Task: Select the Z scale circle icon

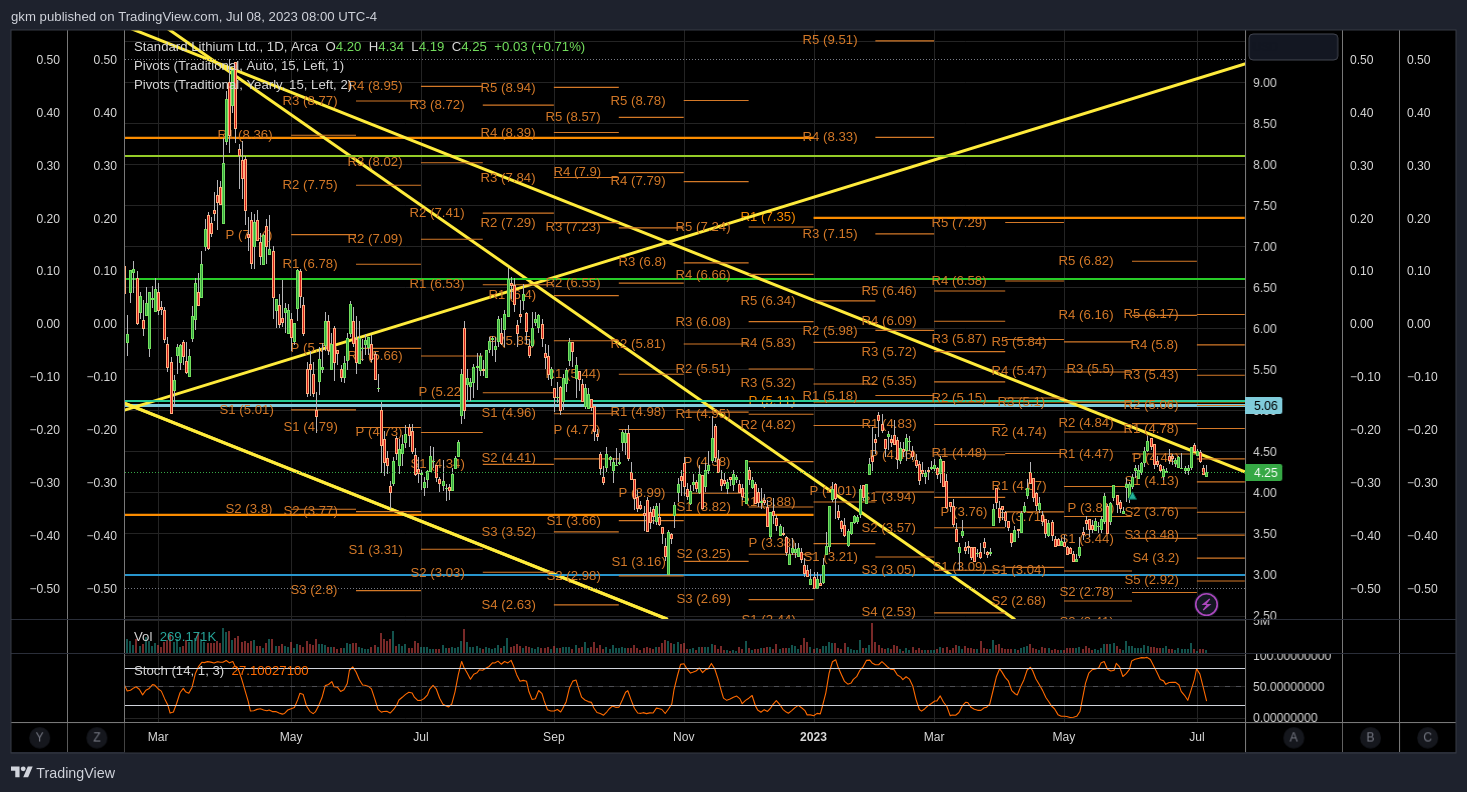Action: pos(96,738)
